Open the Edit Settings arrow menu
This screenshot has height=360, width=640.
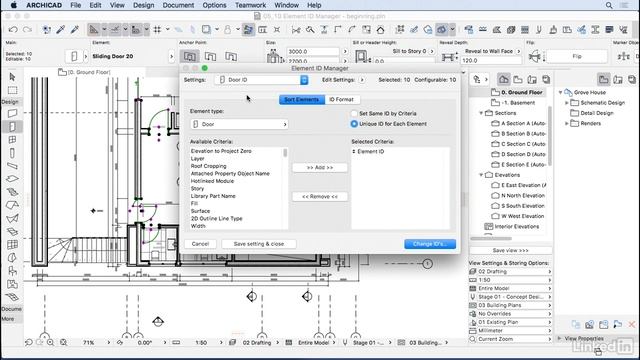(x=362, y=80)
